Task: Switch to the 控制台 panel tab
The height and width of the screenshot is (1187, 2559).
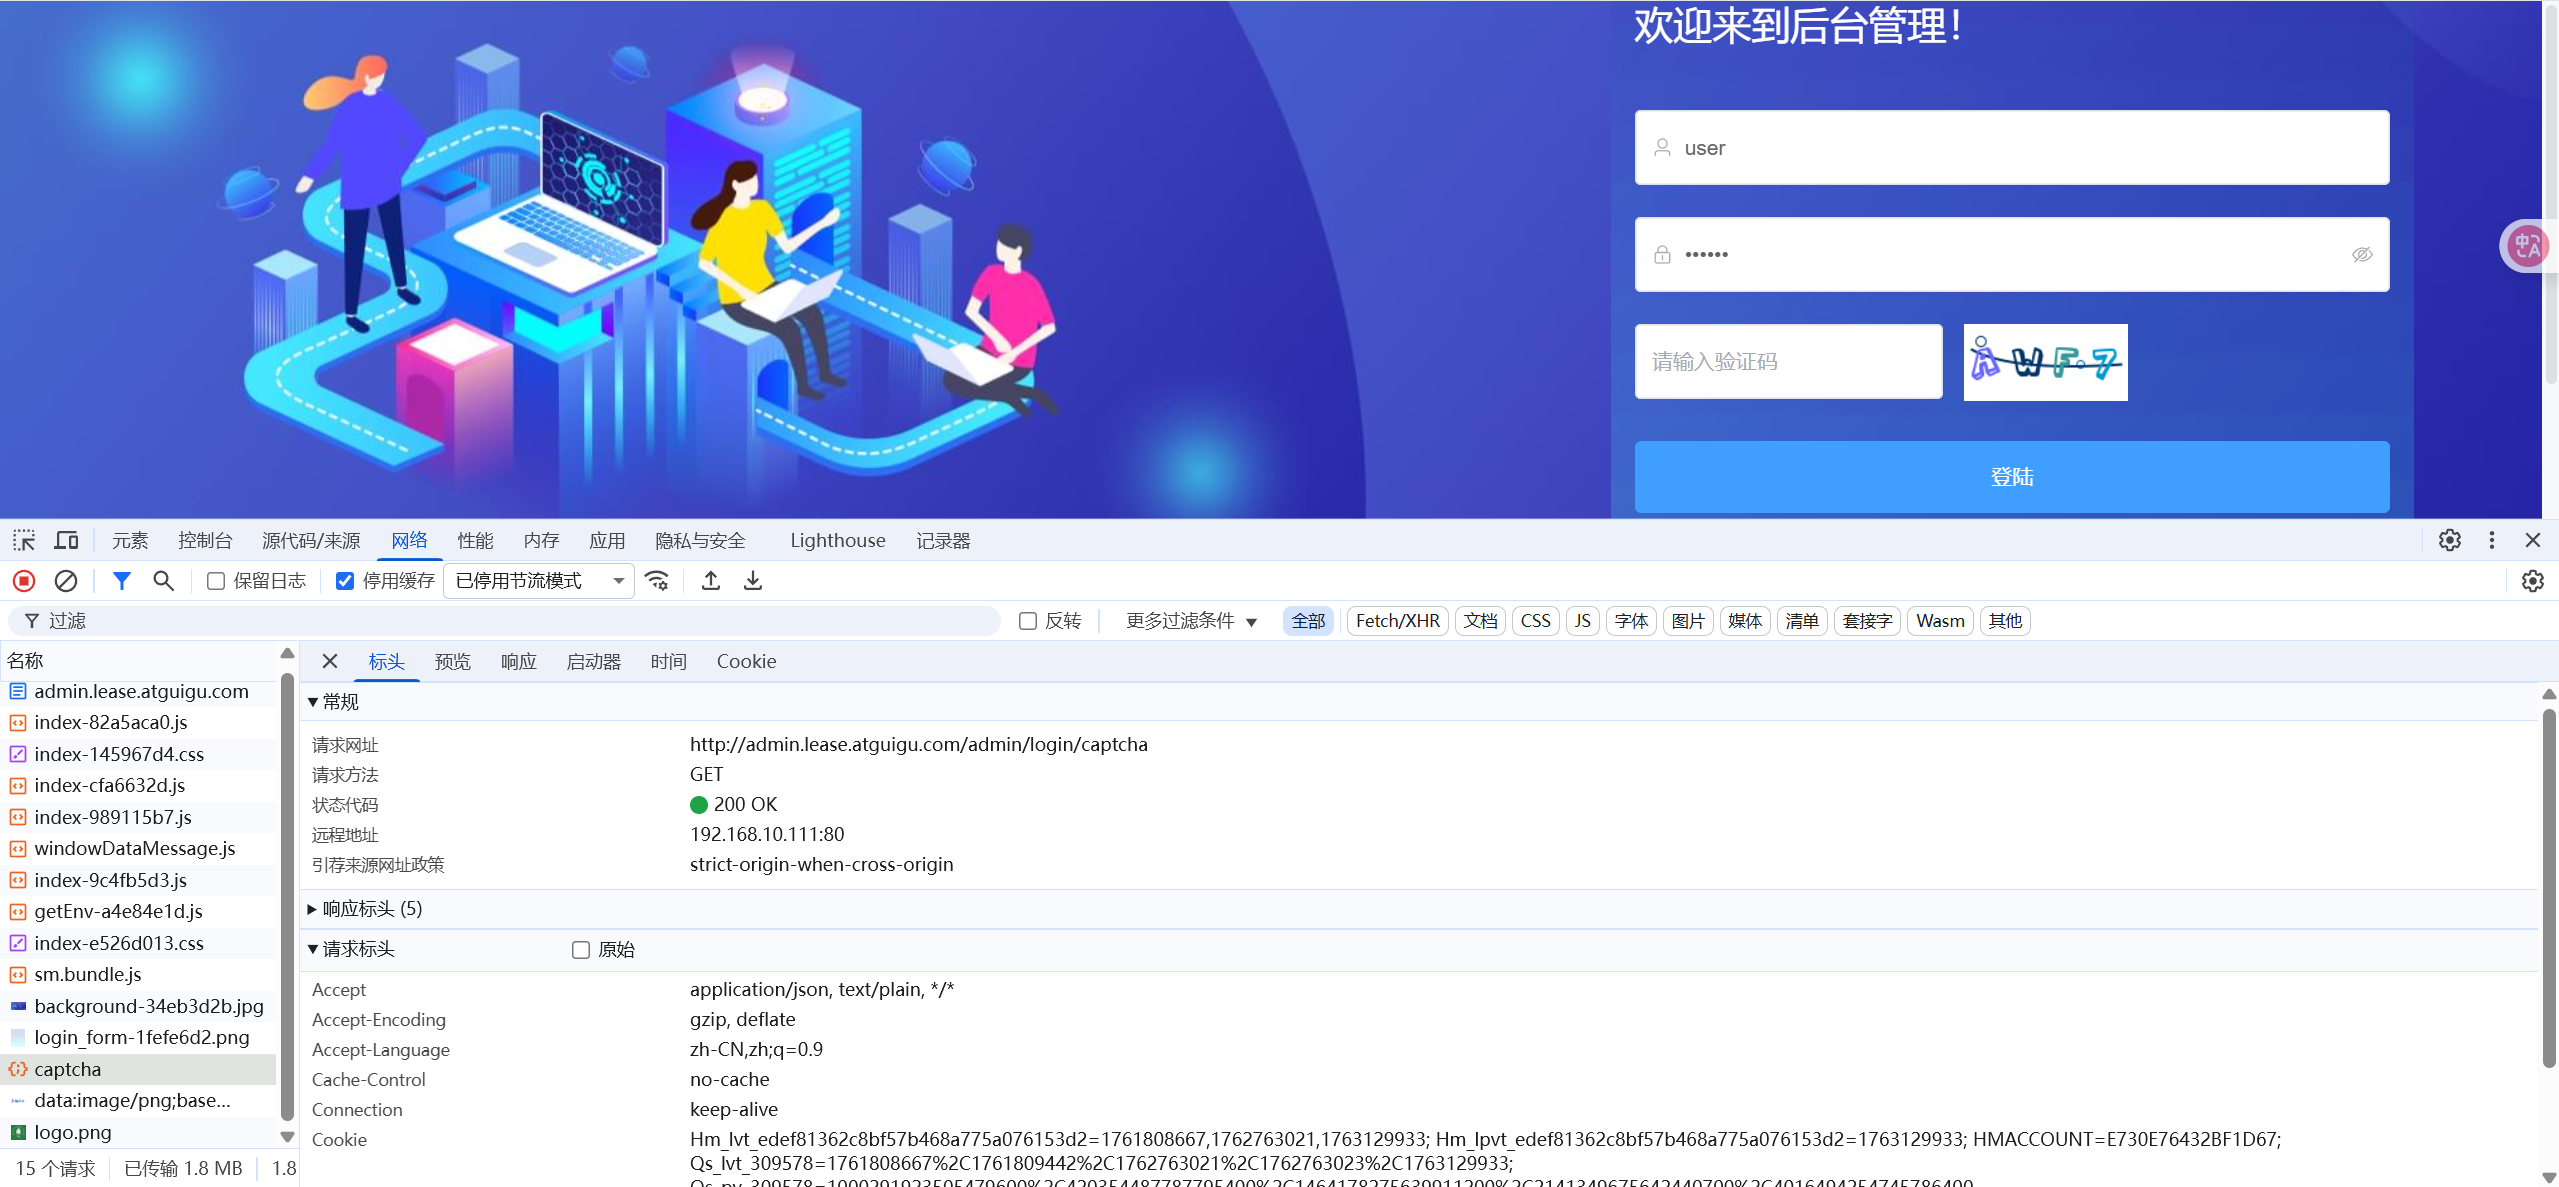Action: click(204, 540)
